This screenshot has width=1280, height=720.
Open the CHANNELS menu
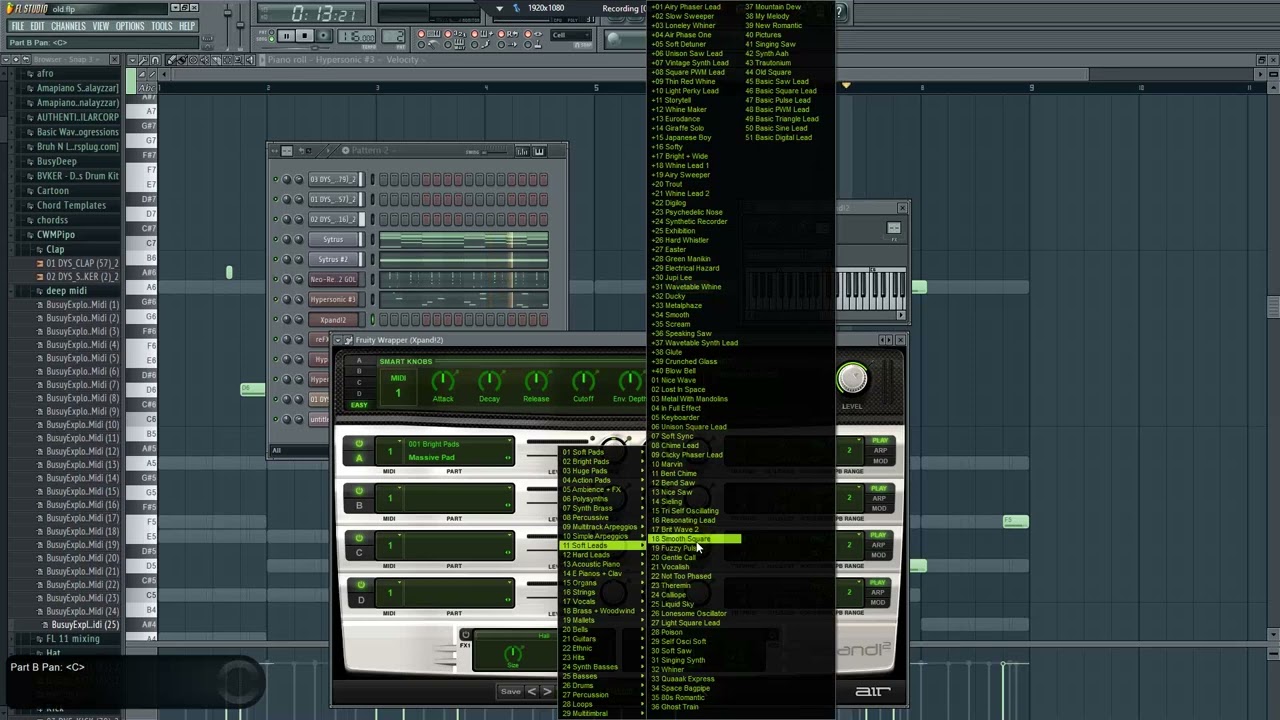pos(68,26)
